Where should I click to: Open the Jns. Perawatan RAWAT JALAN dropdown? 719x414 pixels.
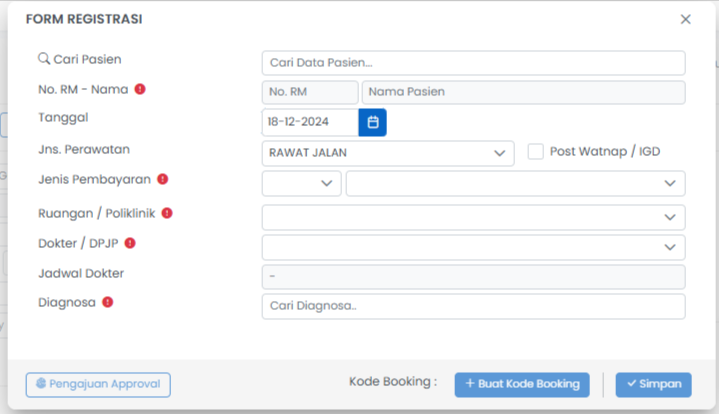click(x=387, y=153)
